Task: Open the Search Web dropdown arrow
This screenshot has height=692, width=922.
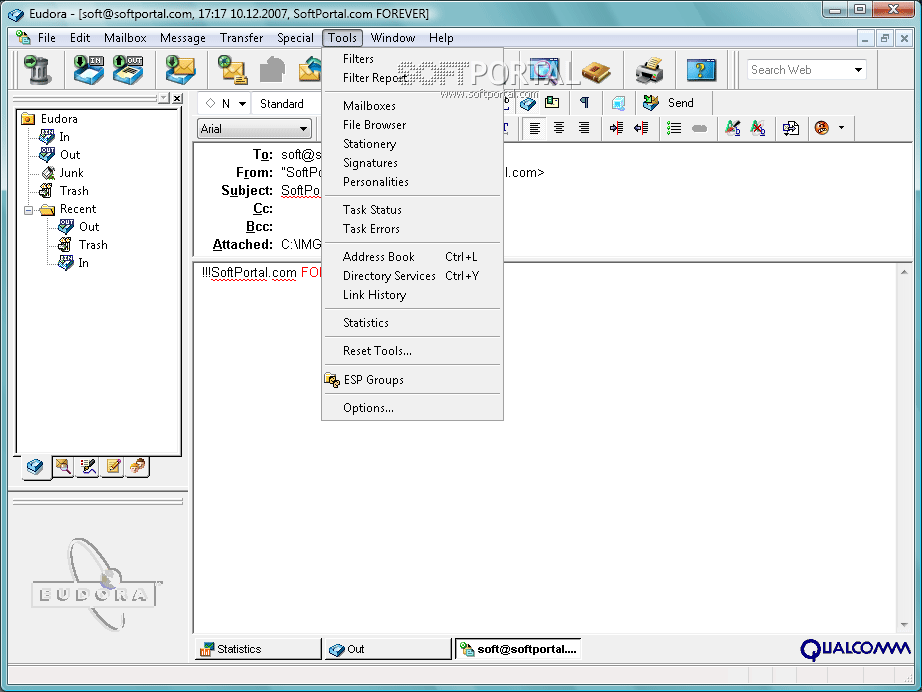Action: click(x=858, y=70)
